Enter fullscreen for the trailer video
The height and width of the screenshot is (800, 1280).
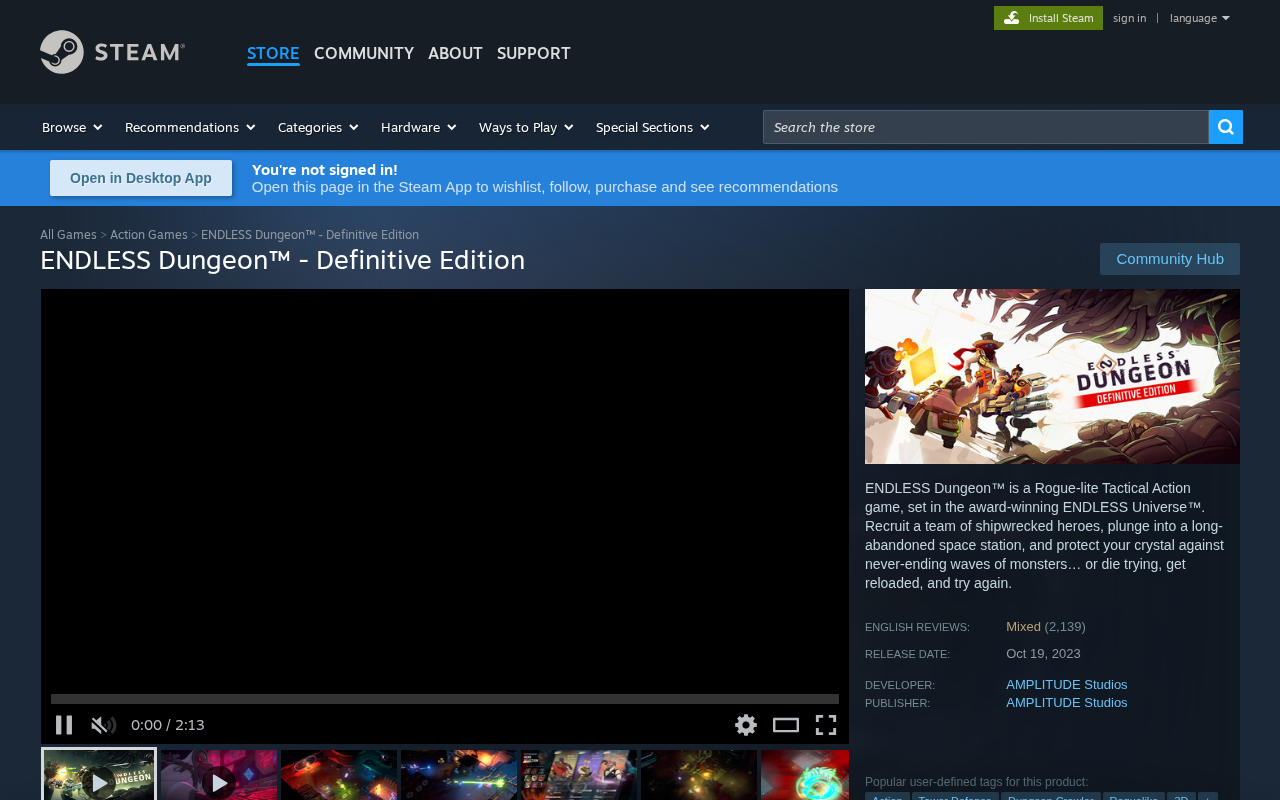pyautogui.click(x=826, y=725)
